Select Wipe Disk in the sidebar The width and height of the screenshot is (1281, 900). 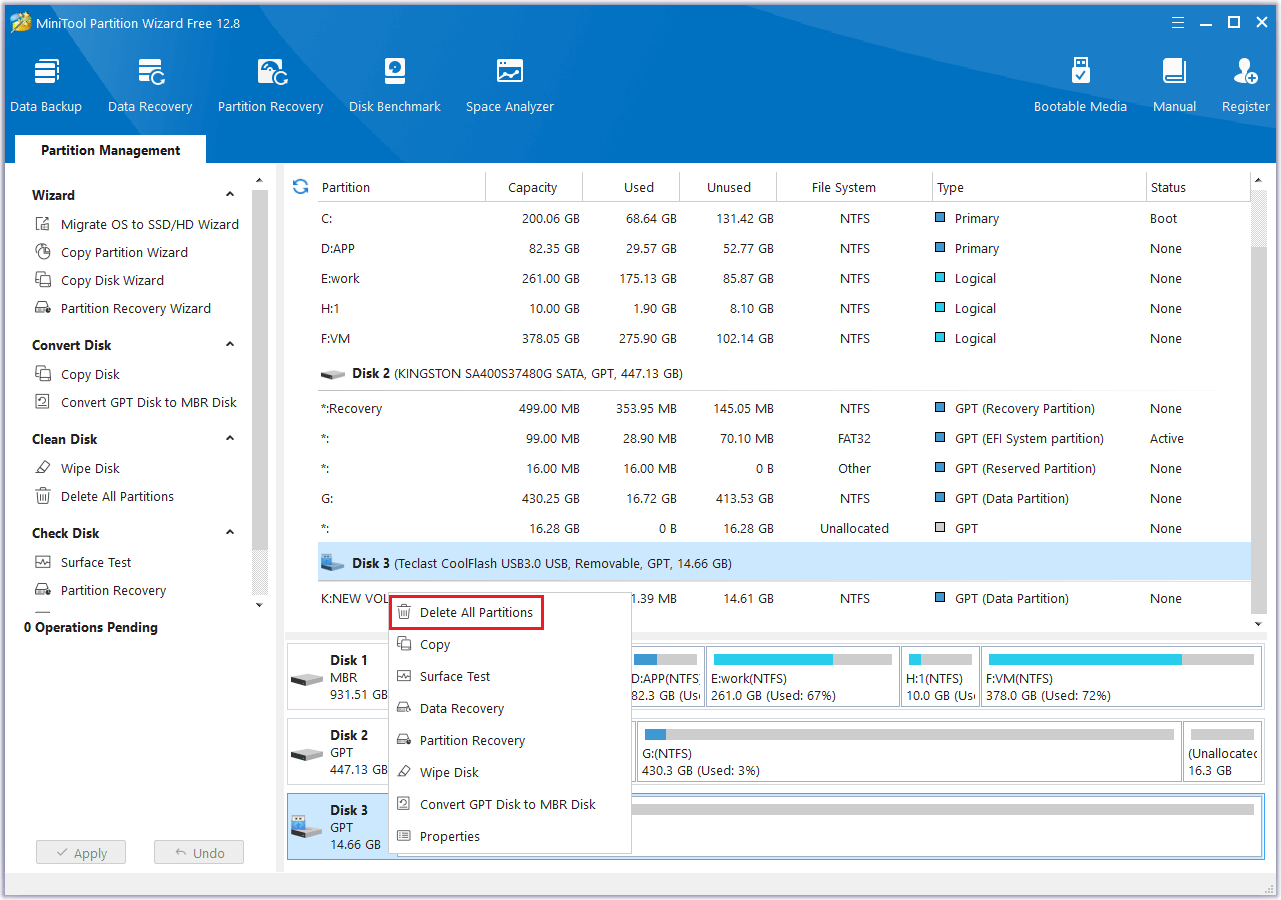[78, 468]
